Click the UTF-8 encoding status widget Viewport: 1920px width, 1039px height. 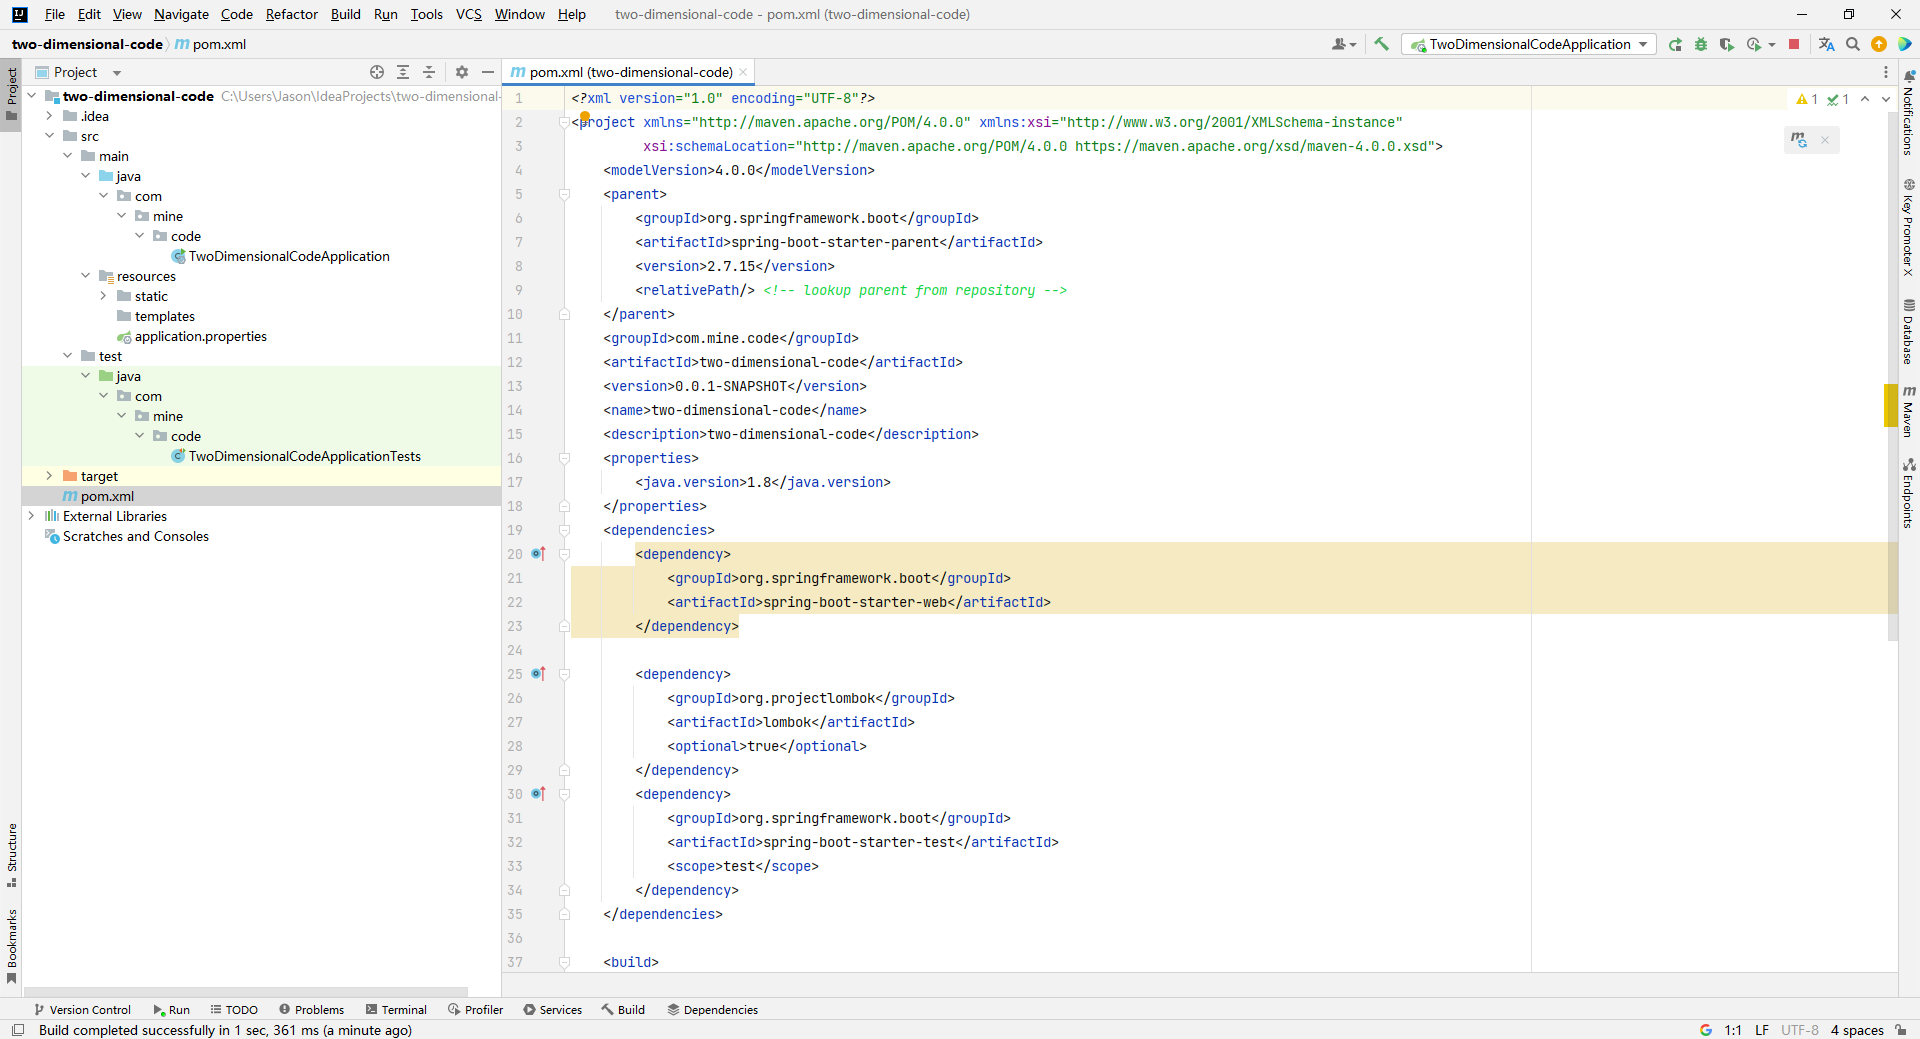coord(1799,1030)
